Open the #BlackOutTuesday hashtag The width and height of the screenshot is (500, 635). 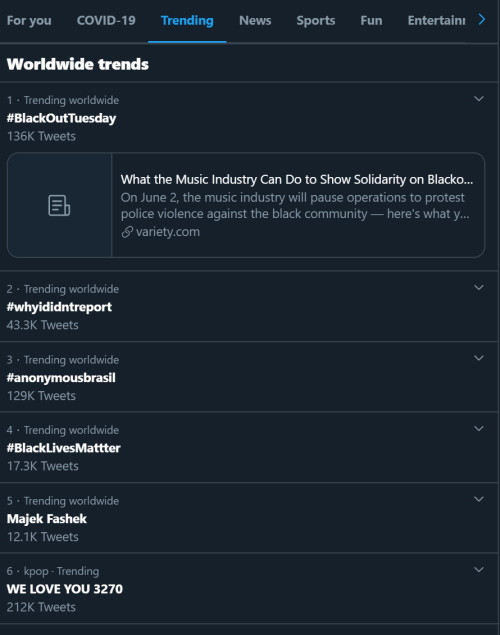pyautogui.click(x=61, y=118)
